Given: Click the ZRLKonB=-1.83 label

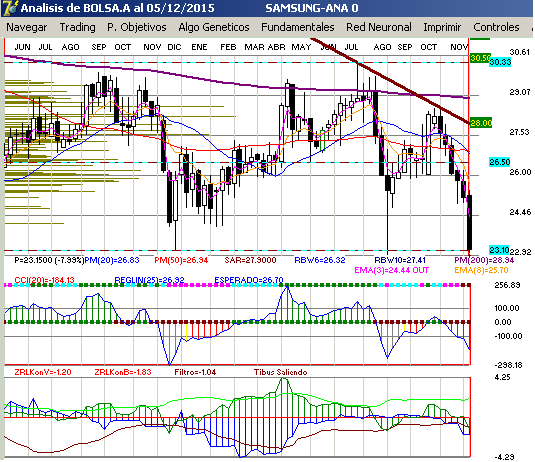Looking at the screenshot, I should 123,372.
